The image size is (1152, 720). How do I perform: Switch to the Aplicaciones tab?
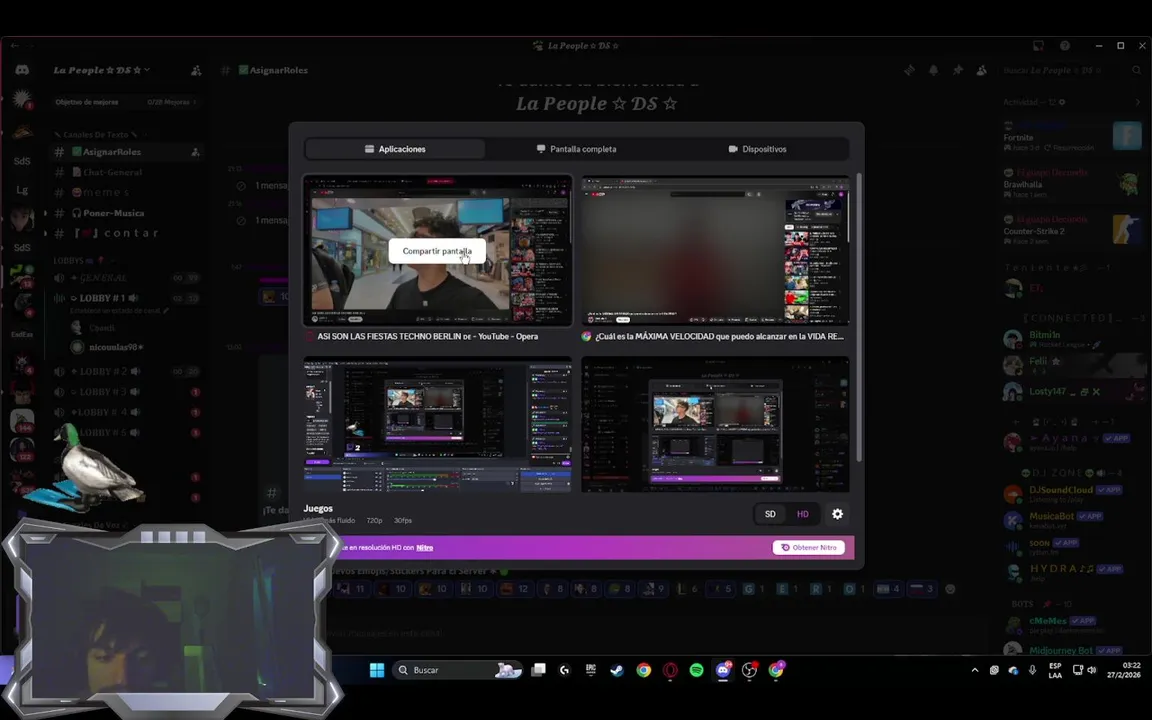coord(395,149)
